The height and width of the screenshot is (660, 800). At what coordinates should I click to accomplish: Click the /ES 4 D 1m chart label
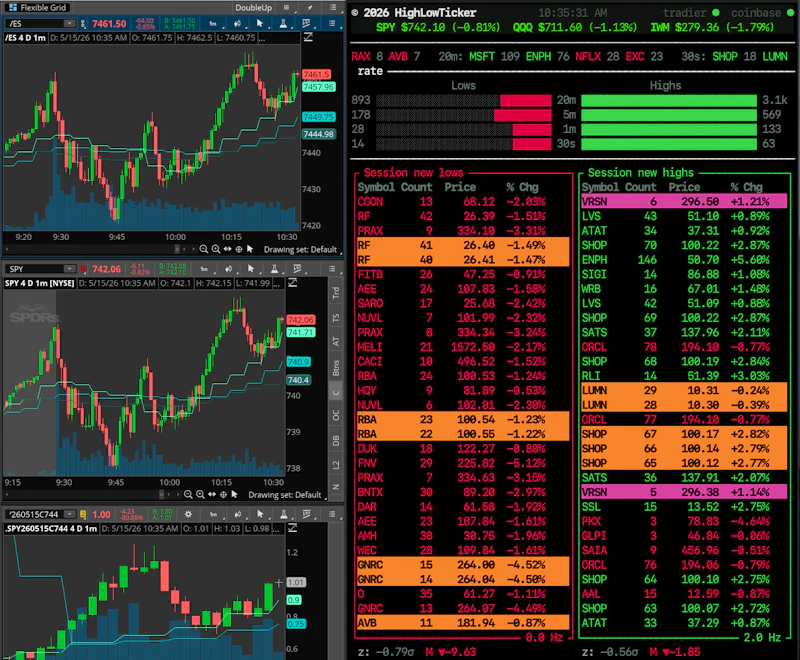click(x=25, y=38)
